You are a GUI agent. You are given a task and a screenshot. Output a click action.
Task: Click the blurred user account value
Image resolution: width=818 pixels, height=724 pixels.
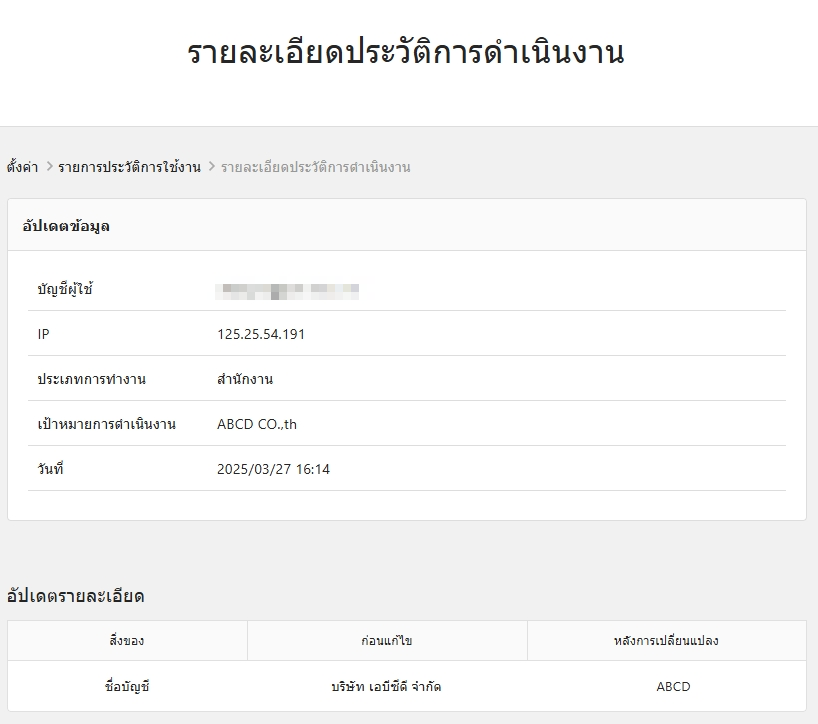click(x=288, y=291)
